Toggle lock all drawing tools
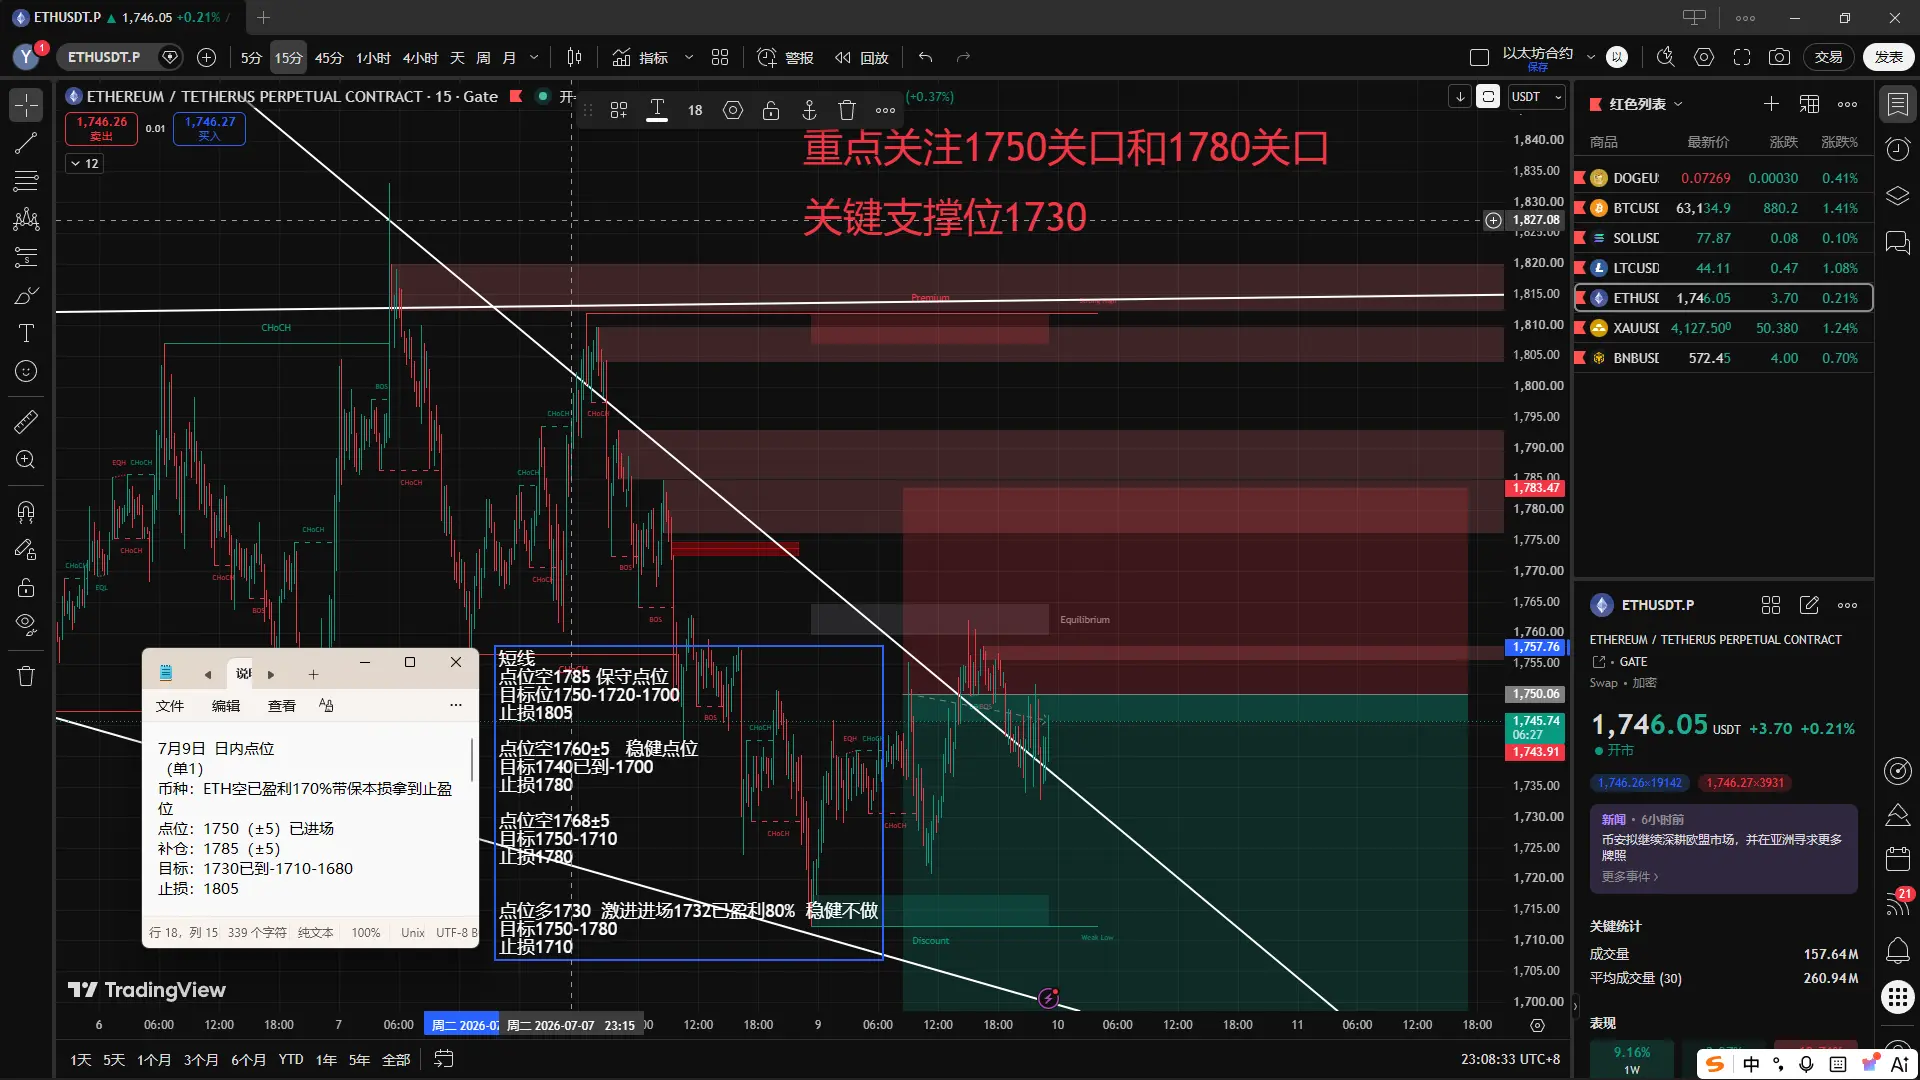The width and height of the screenshot is (1920, 1080). pos(26,588)
